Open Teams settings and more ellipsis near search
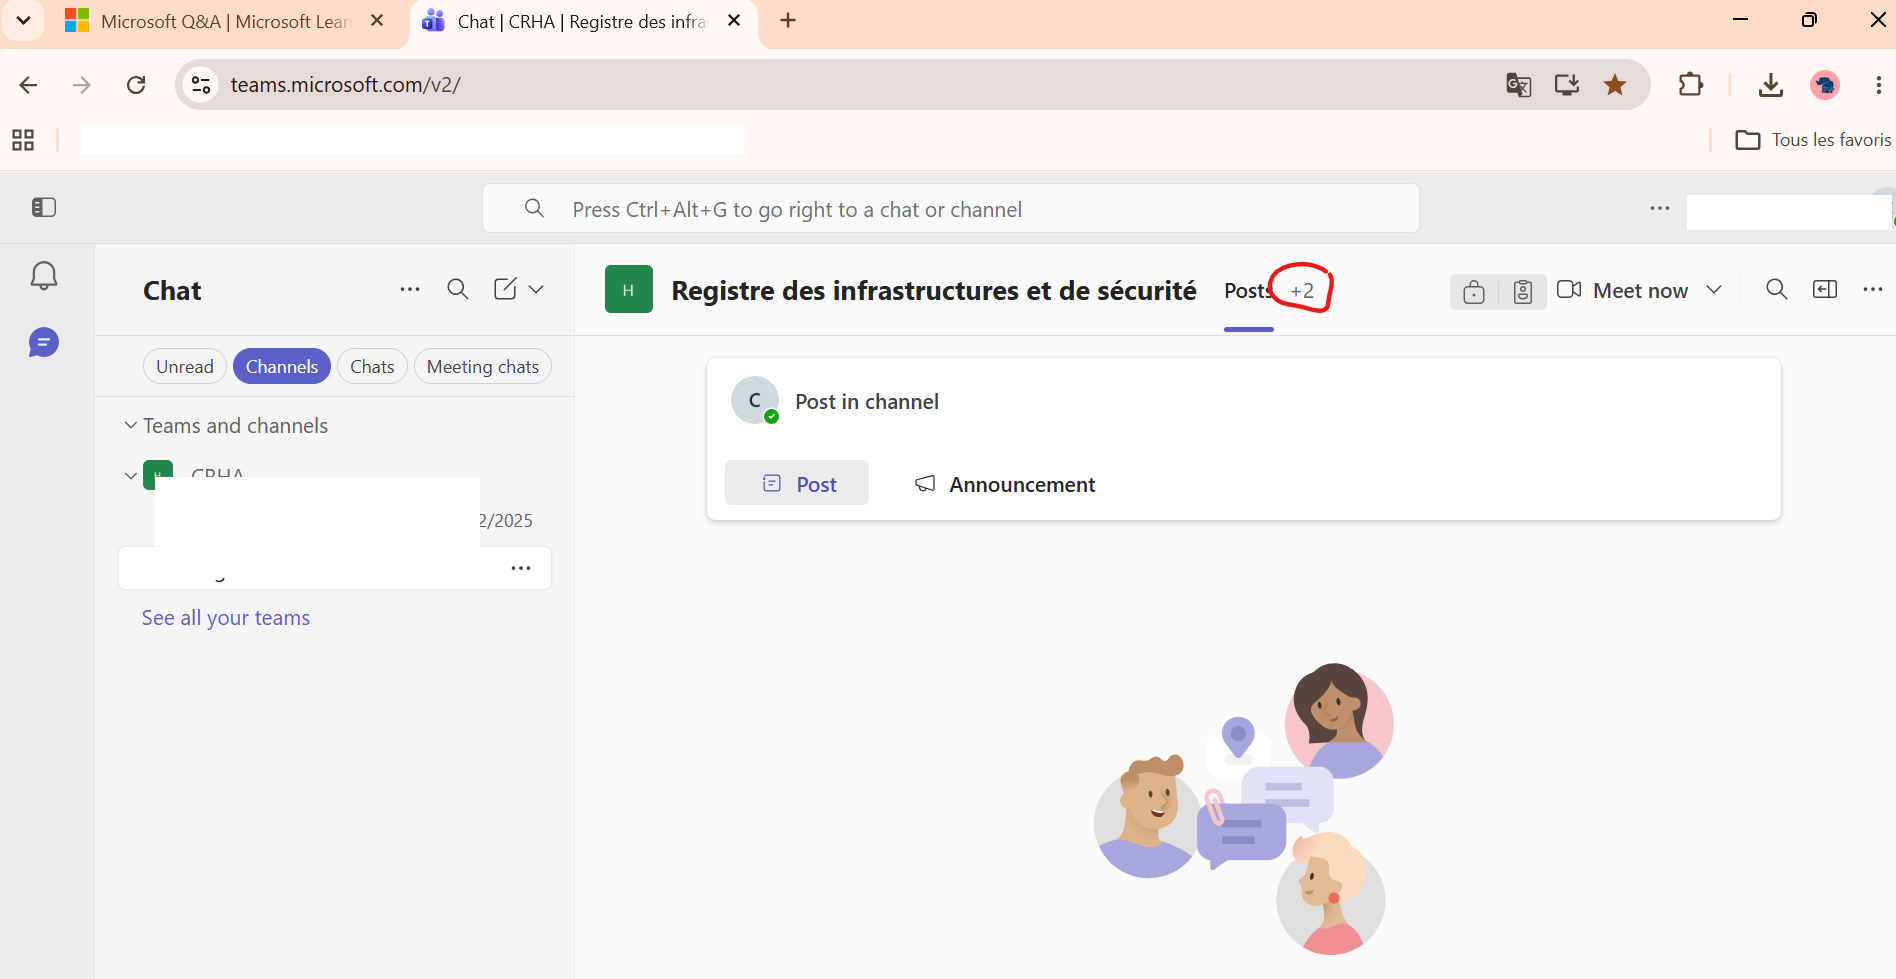 [x=1660, y=208]
